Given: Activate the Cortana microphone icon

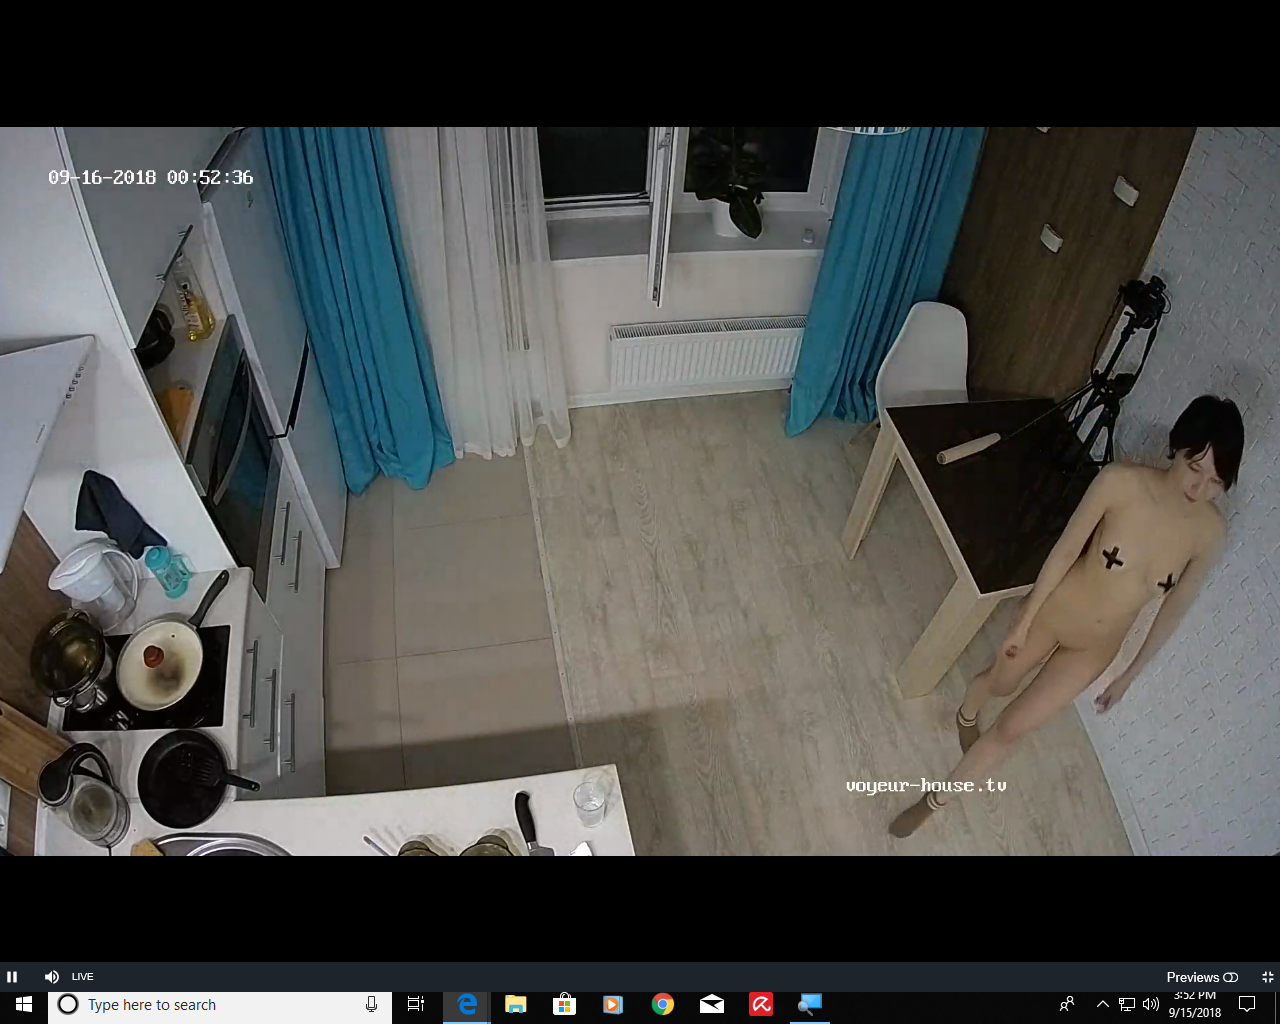Looking at the screenshot, I should [371, 1005].
